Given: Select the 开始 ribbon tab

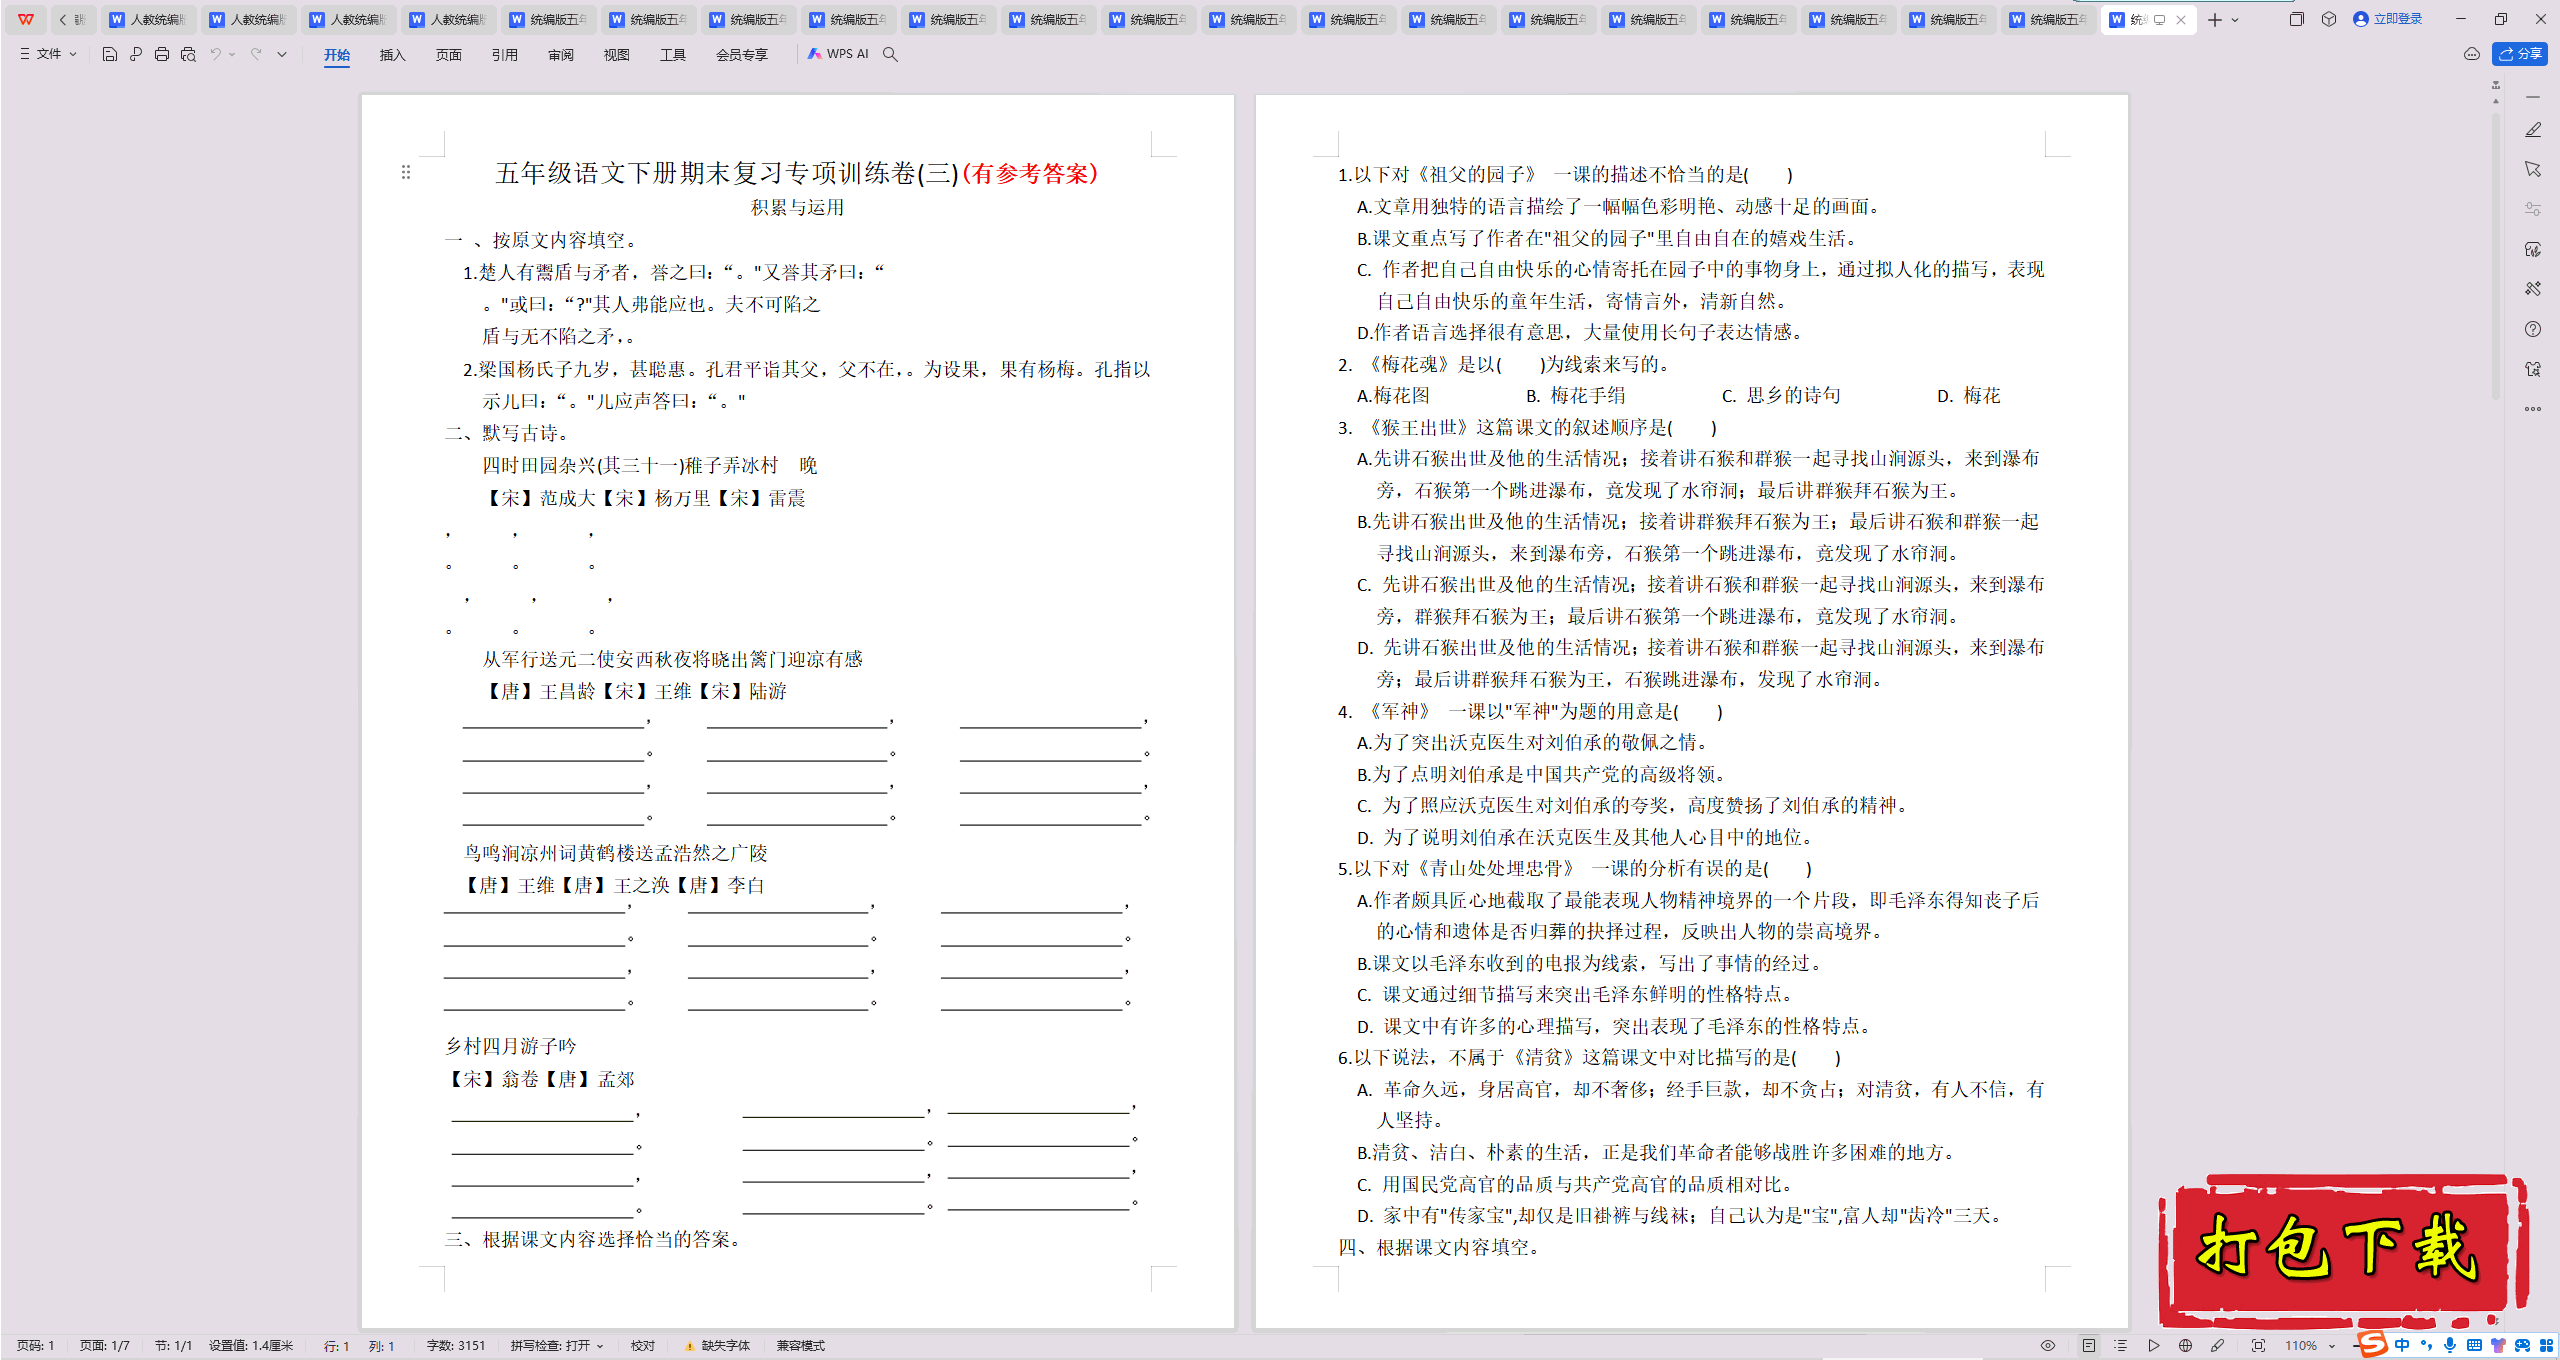Looking at the screenshot, I should point(337,55).
